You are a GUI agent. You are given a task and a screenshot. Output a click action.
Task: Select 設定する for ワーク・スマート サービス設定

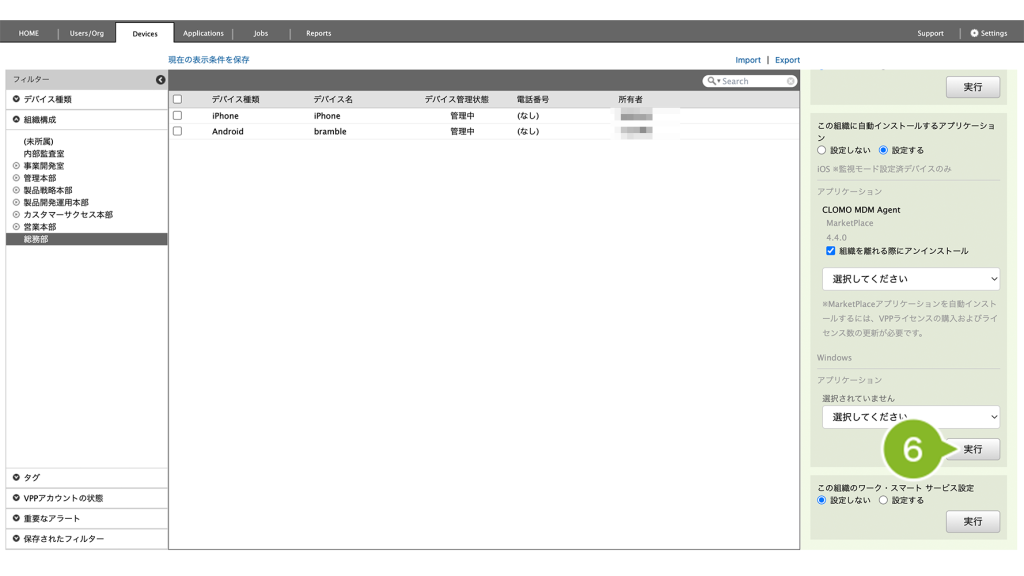883,500
